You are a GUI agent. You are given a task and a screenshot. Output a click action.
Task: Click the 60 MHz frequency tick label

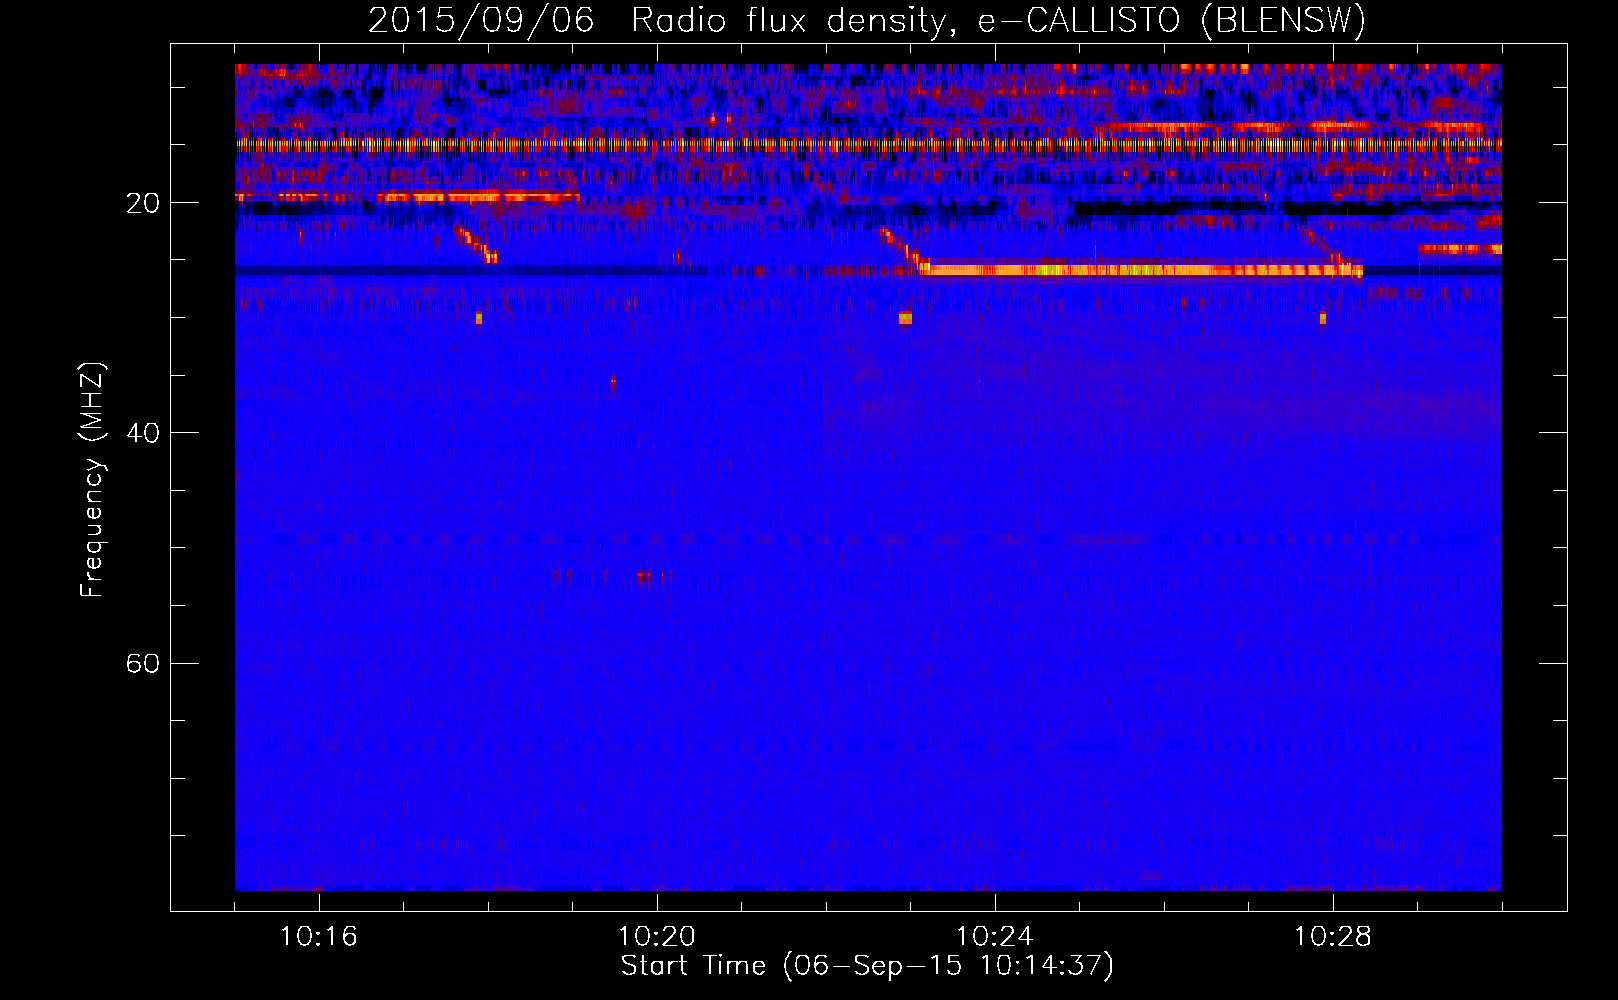[x=142, y=663]
